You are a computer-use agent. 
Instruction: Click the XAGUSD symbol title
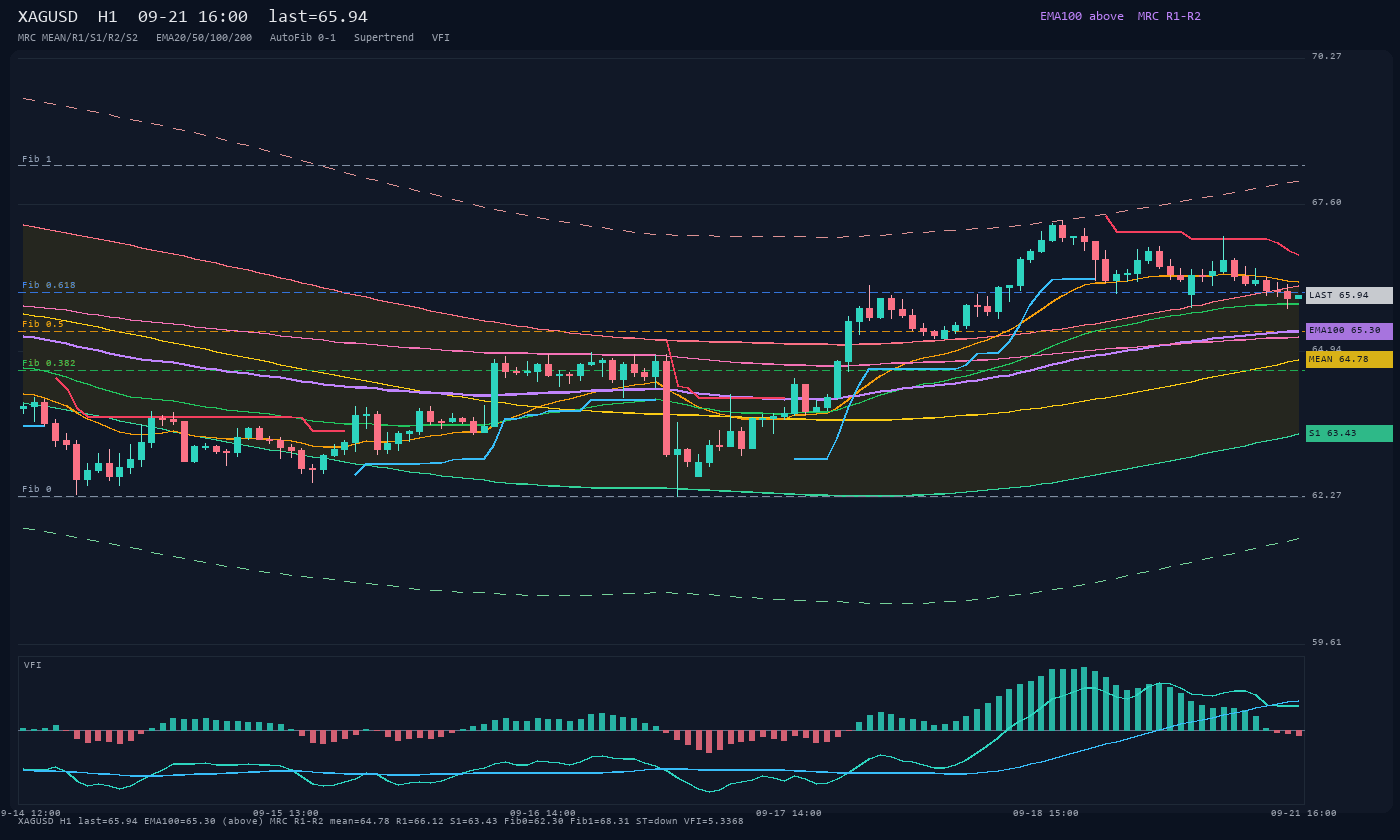(47, 17)
